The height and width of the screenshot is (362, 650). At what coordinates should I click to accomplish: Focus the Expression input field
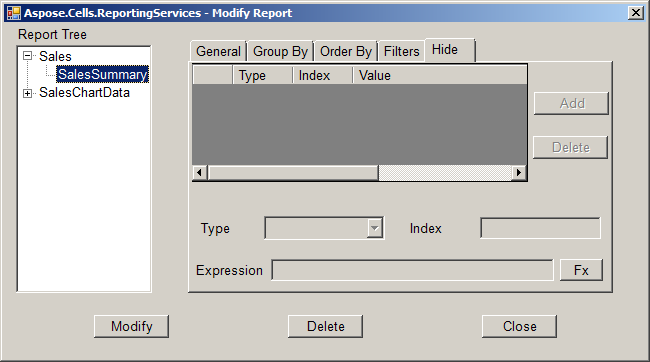412,270
